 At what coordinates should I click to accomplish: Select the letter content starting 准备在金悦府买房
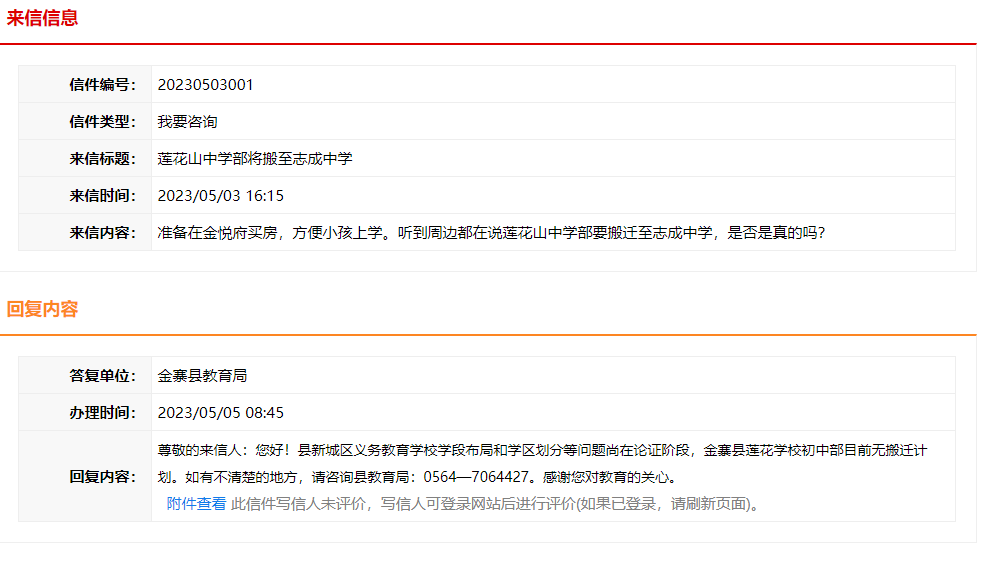(492, 233)
